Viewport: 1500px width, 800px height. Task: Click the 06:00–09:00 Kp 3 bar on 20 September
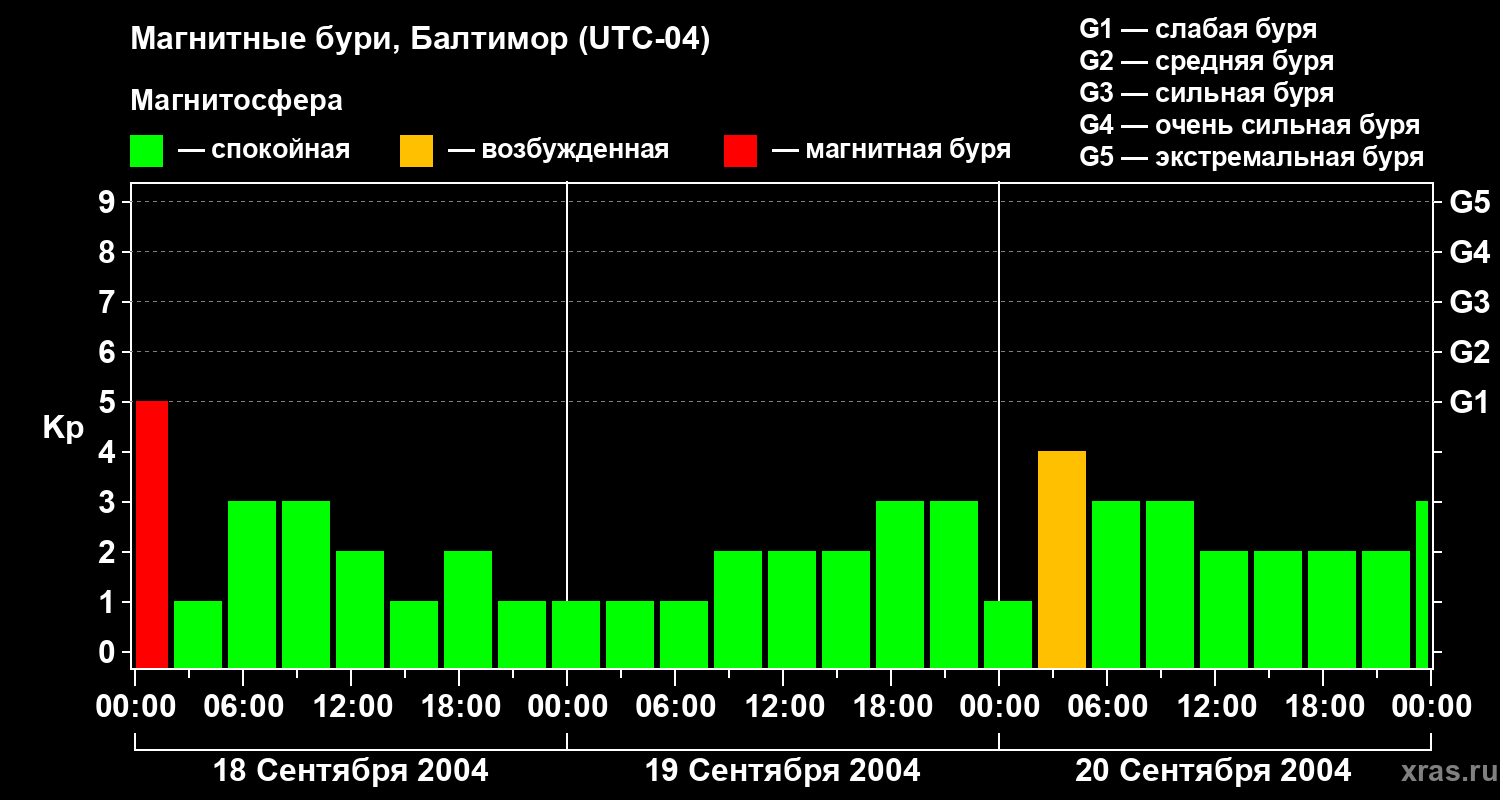pyautogui.click(x=1116, y=585)
